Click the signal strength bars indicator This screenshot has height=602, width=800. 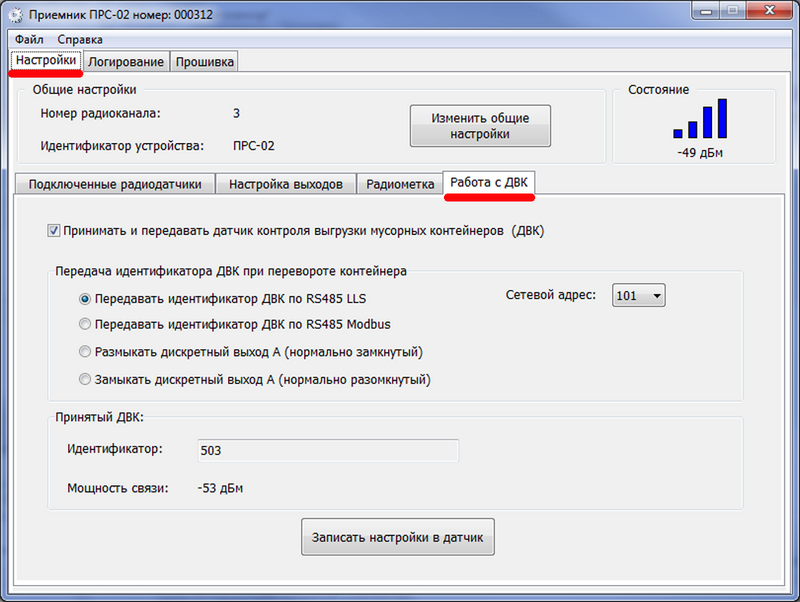pos(700,118)
